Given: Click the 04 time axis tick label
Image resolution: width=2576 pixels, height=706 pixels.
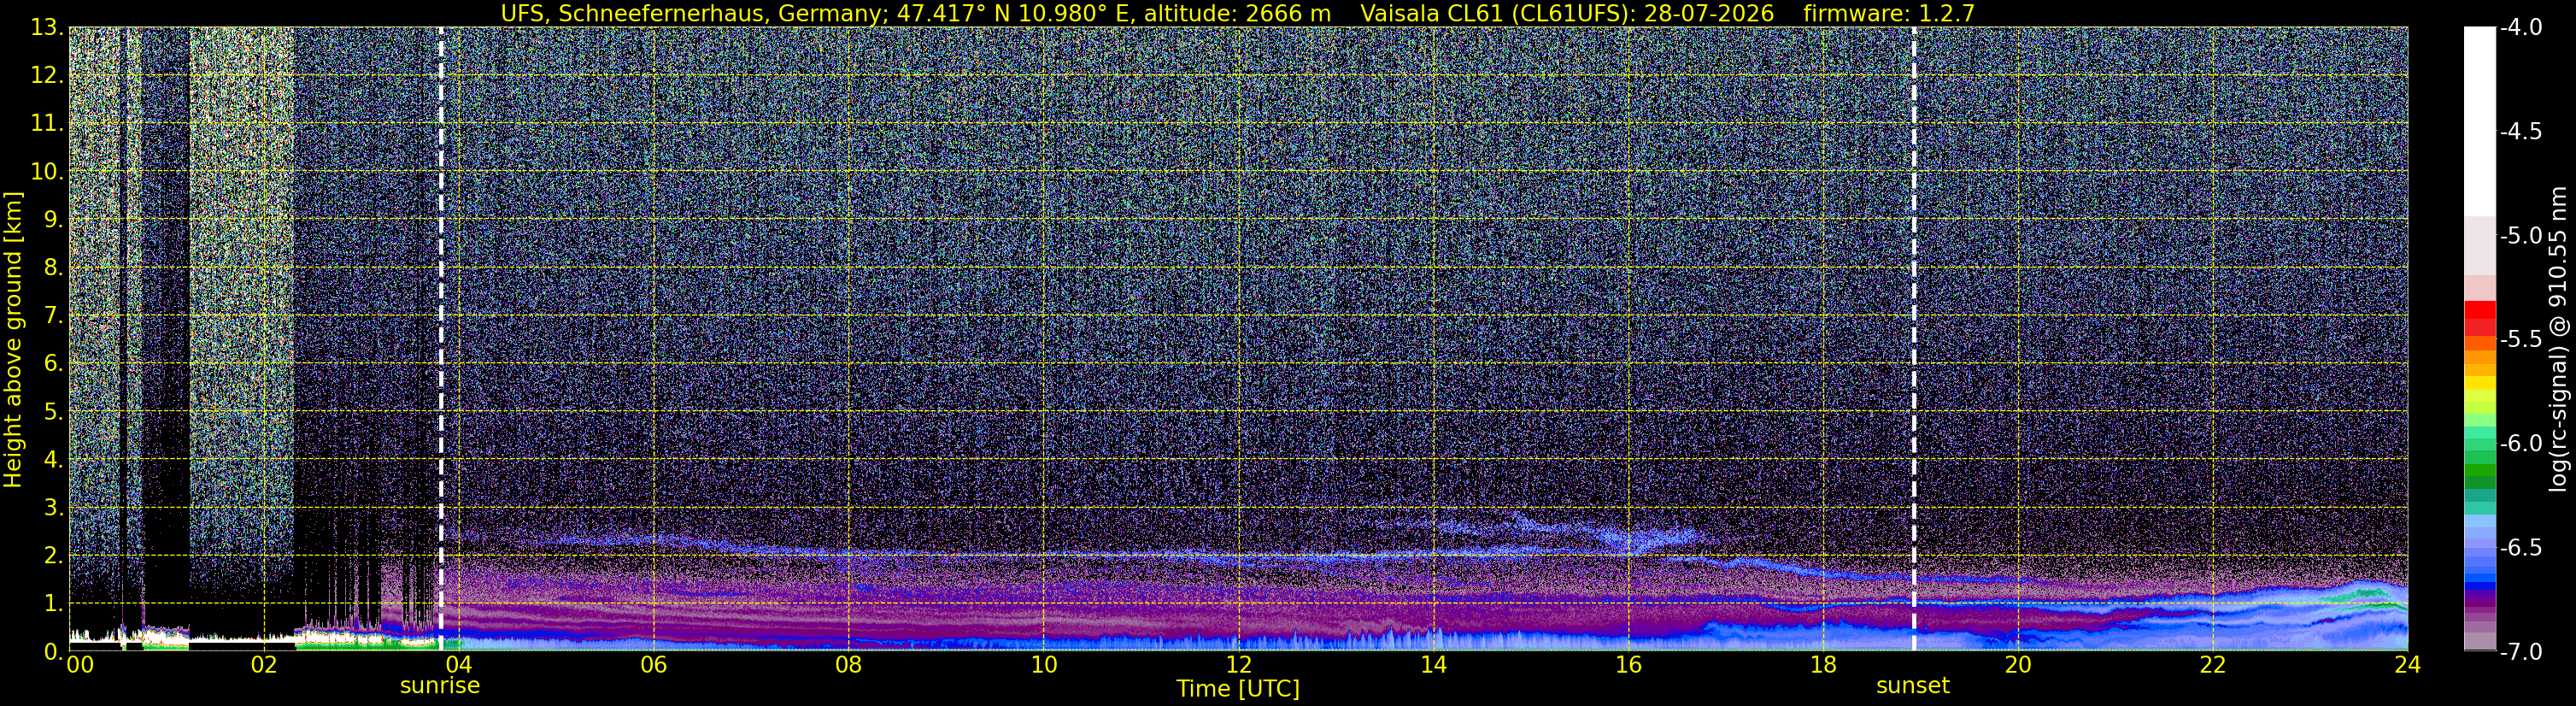Looking at the screenshot, I should tap(458, 665).
